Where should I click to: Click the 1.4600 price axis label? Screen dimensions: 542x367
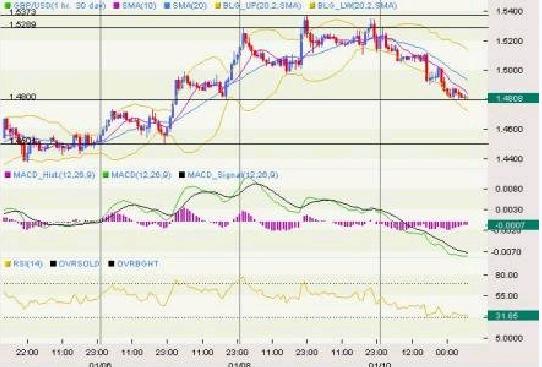pos(510,129)
